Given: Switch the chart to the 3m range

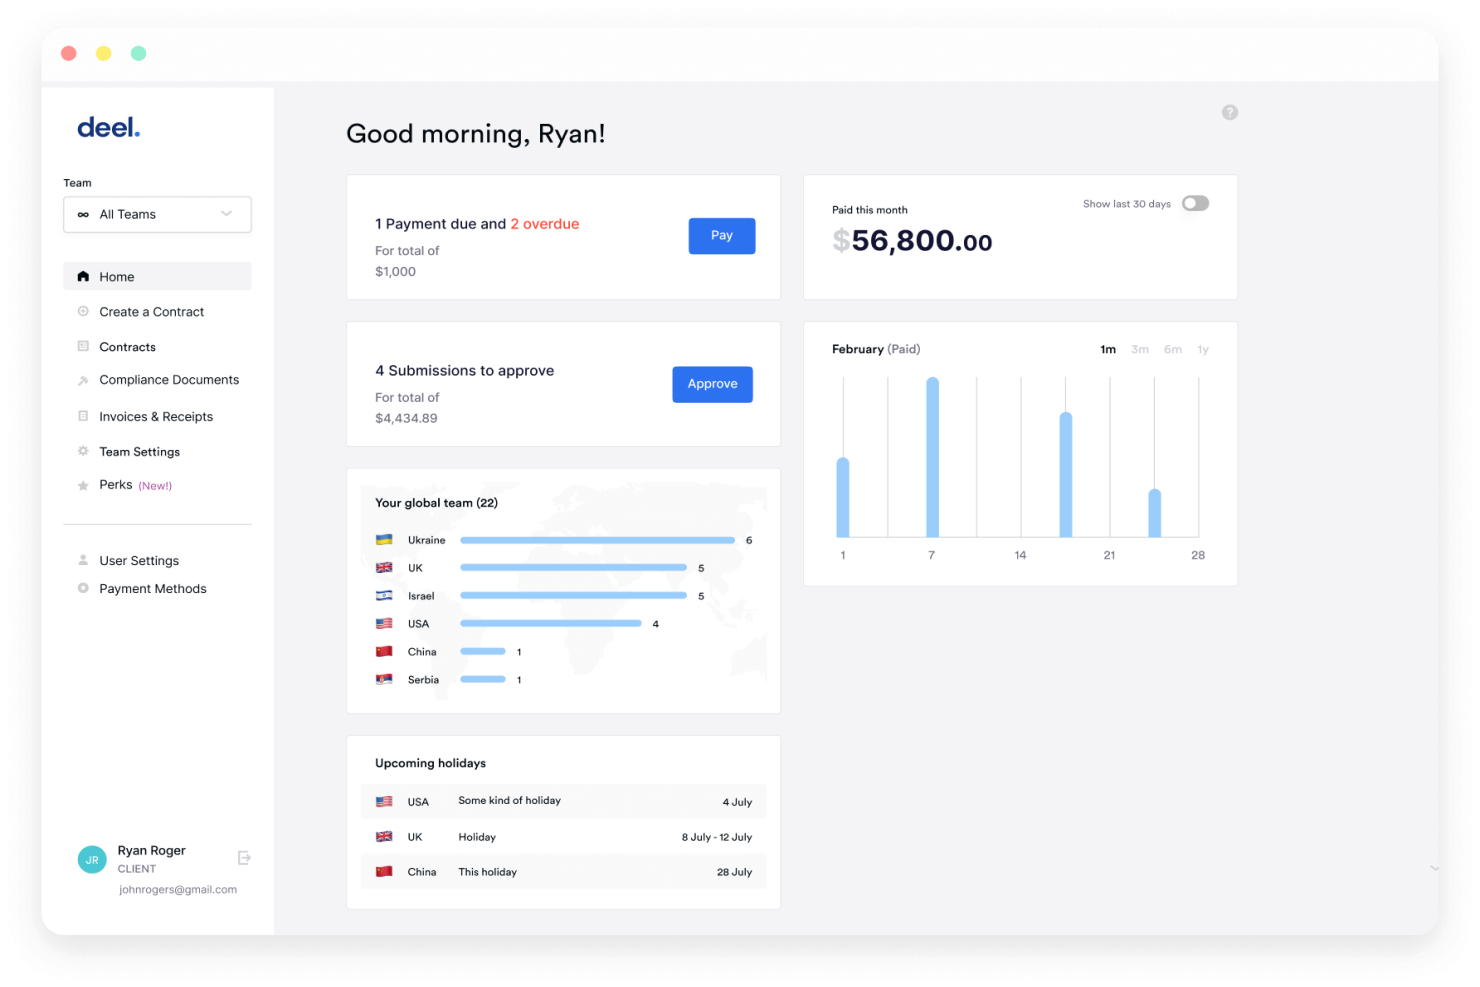Looking at the screenshot, I should [1140, 349].
